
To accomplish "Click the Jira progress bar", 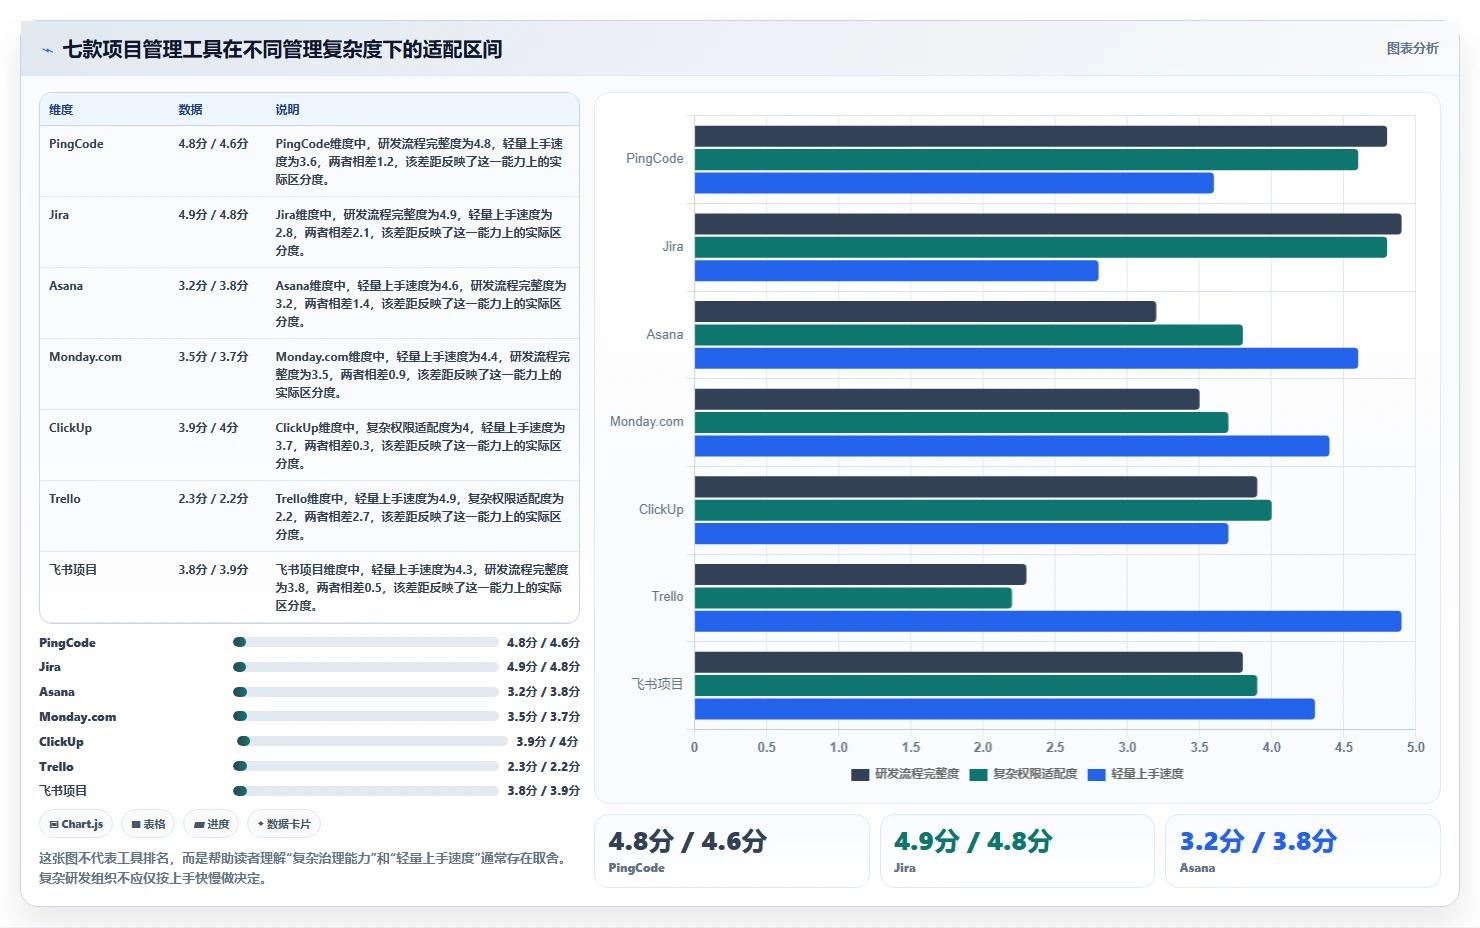I will 366,667.
